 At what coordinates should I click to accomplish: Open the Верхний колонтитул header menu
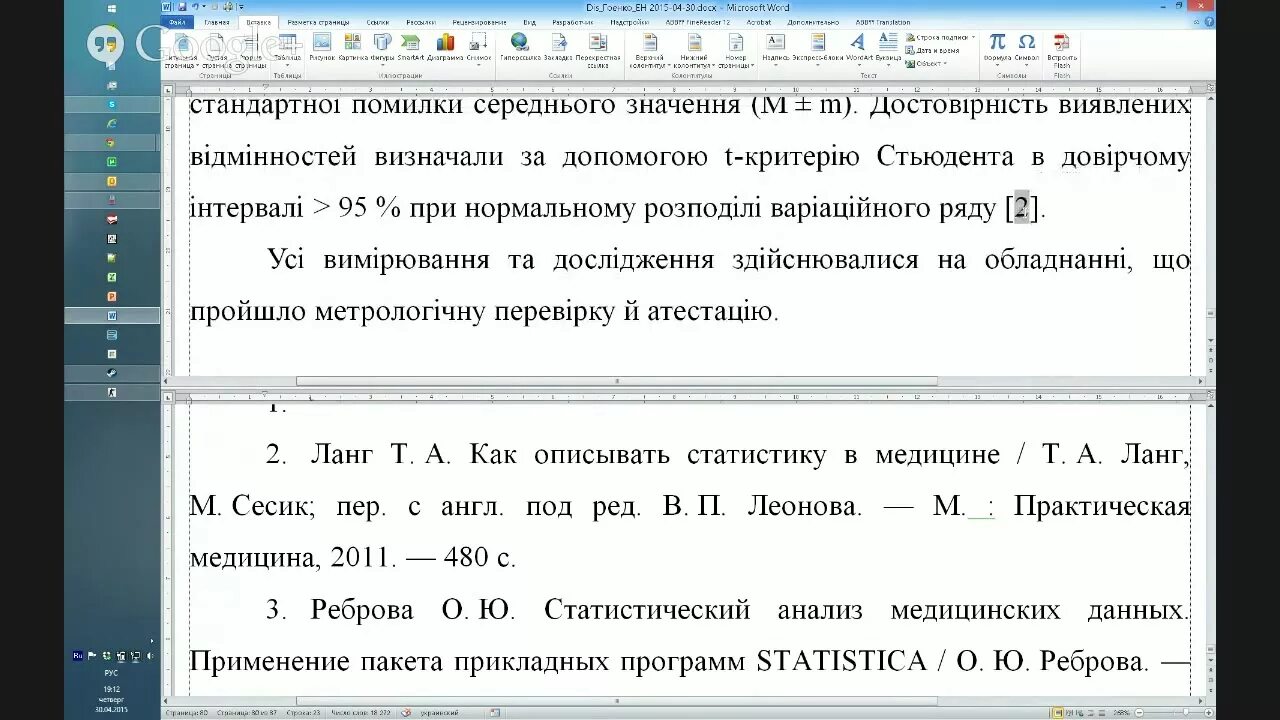(649, 50)
